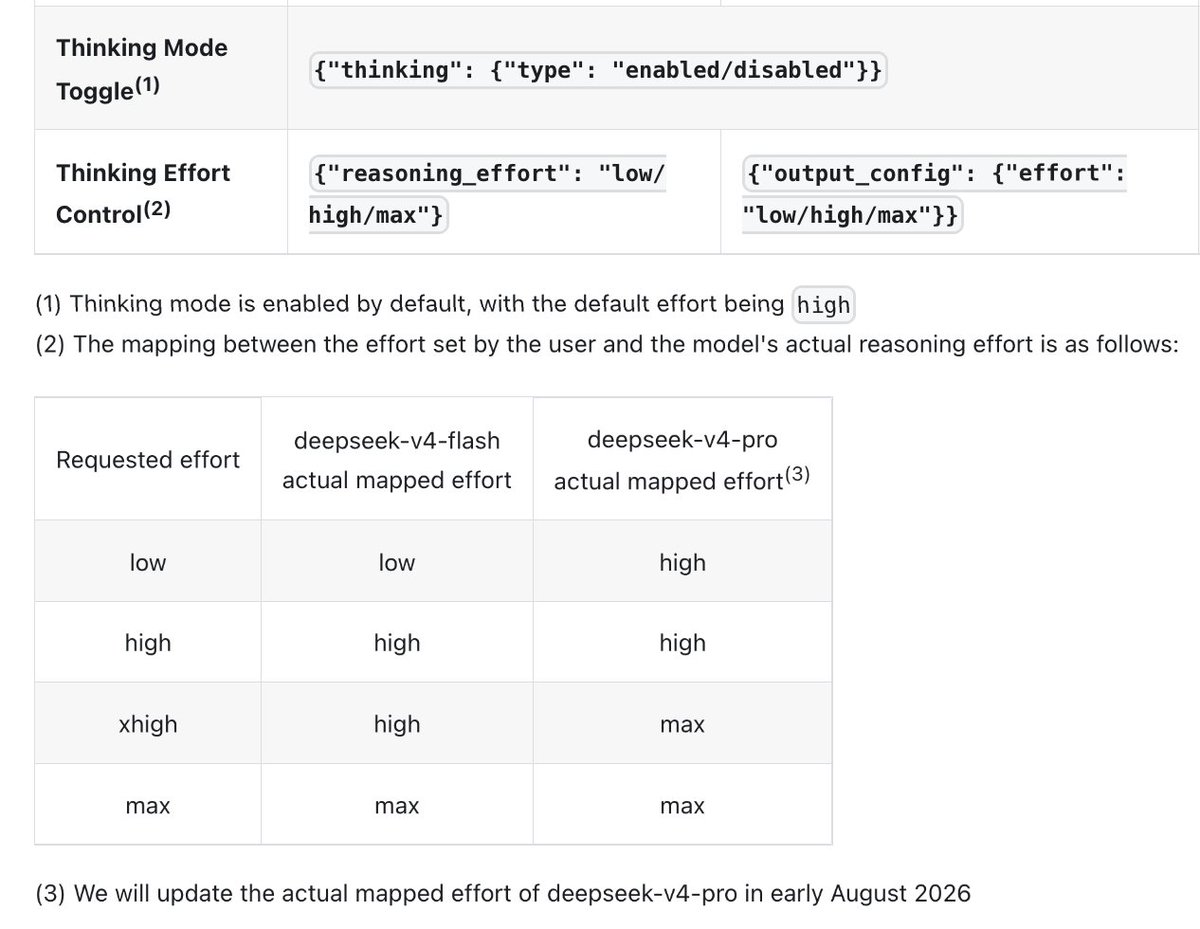The height and width of the screenshot is (929, 1200).
Task: Click the footnote (1) superscript marker
Action: pyautogui.click(x=147, y=88)
